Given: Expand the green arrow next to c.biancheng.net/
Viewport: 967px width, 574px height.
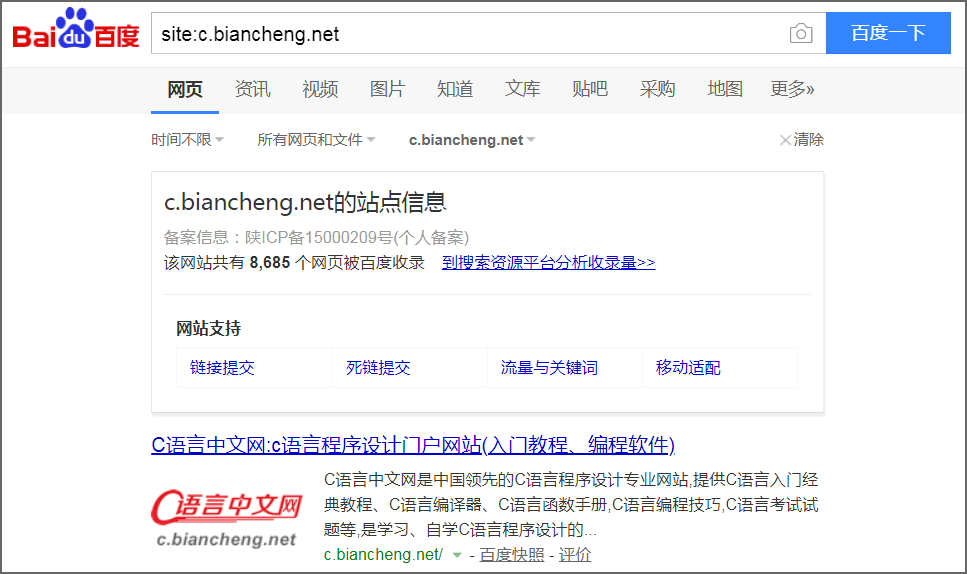Looking at the screenshot, I should pyautogui.click(x=456, y=555).
